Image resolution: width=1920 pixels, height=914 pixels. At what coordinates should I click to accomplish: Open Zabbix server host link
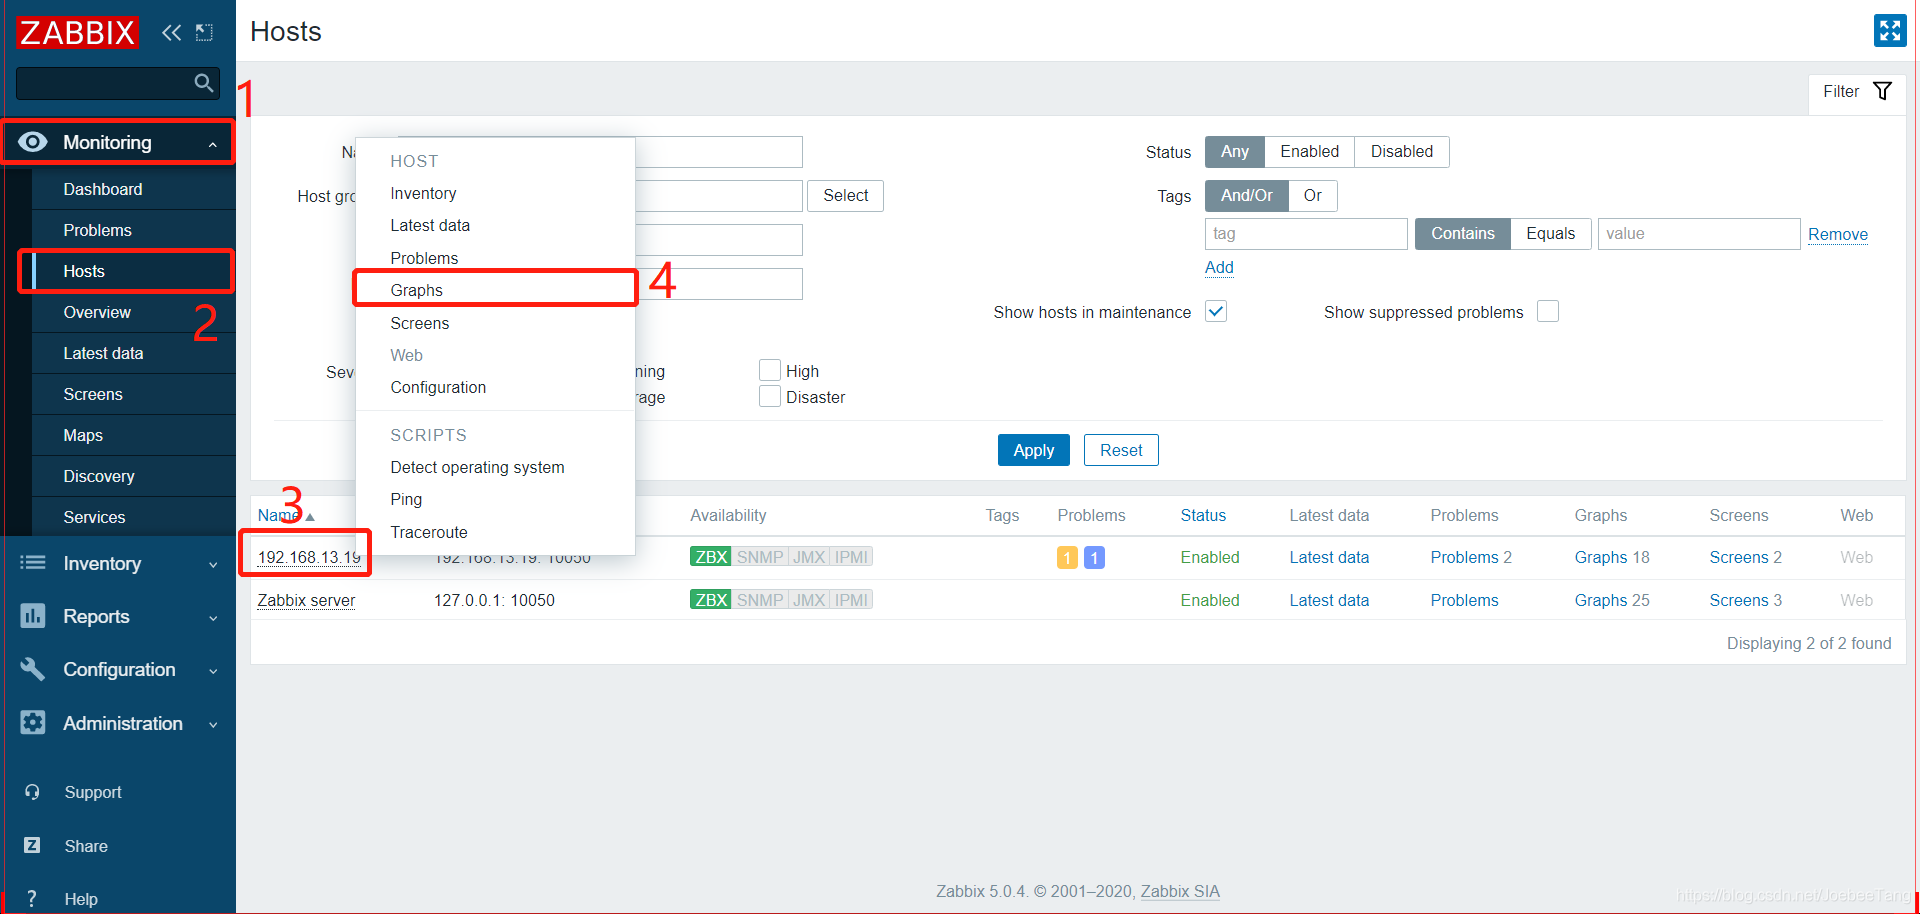[x=306, y=600]
